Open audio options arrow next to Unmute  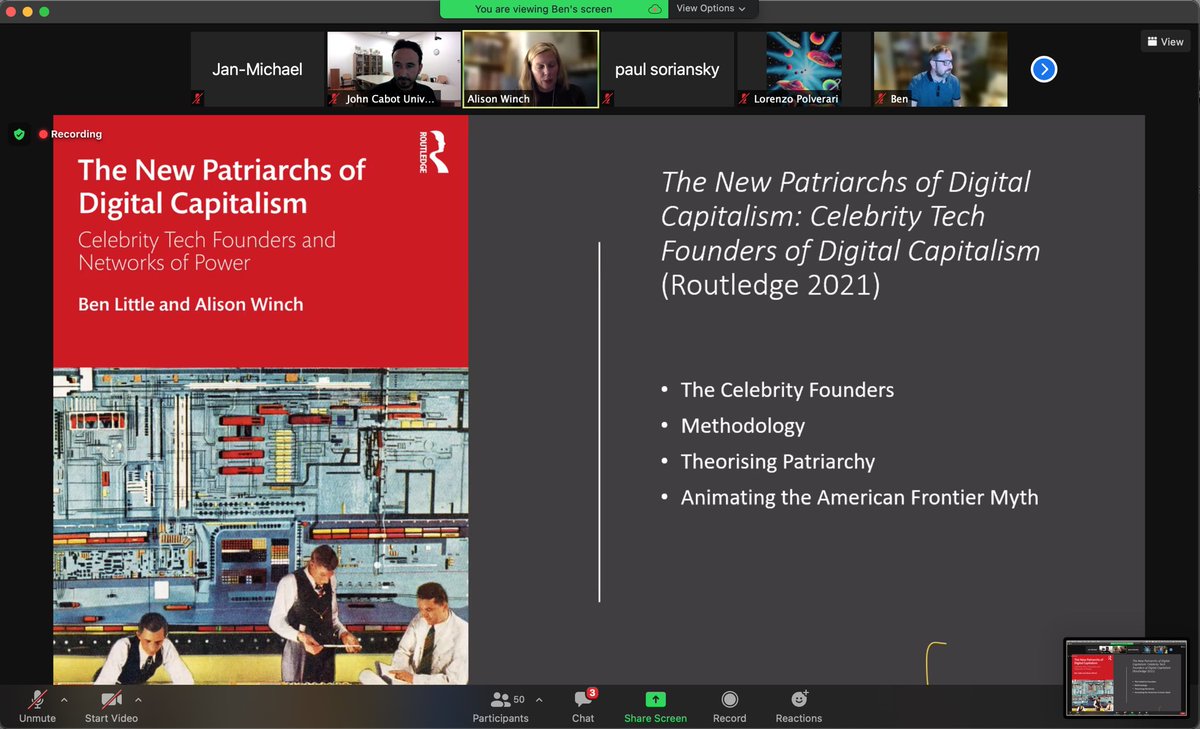(x=65, y=699)
